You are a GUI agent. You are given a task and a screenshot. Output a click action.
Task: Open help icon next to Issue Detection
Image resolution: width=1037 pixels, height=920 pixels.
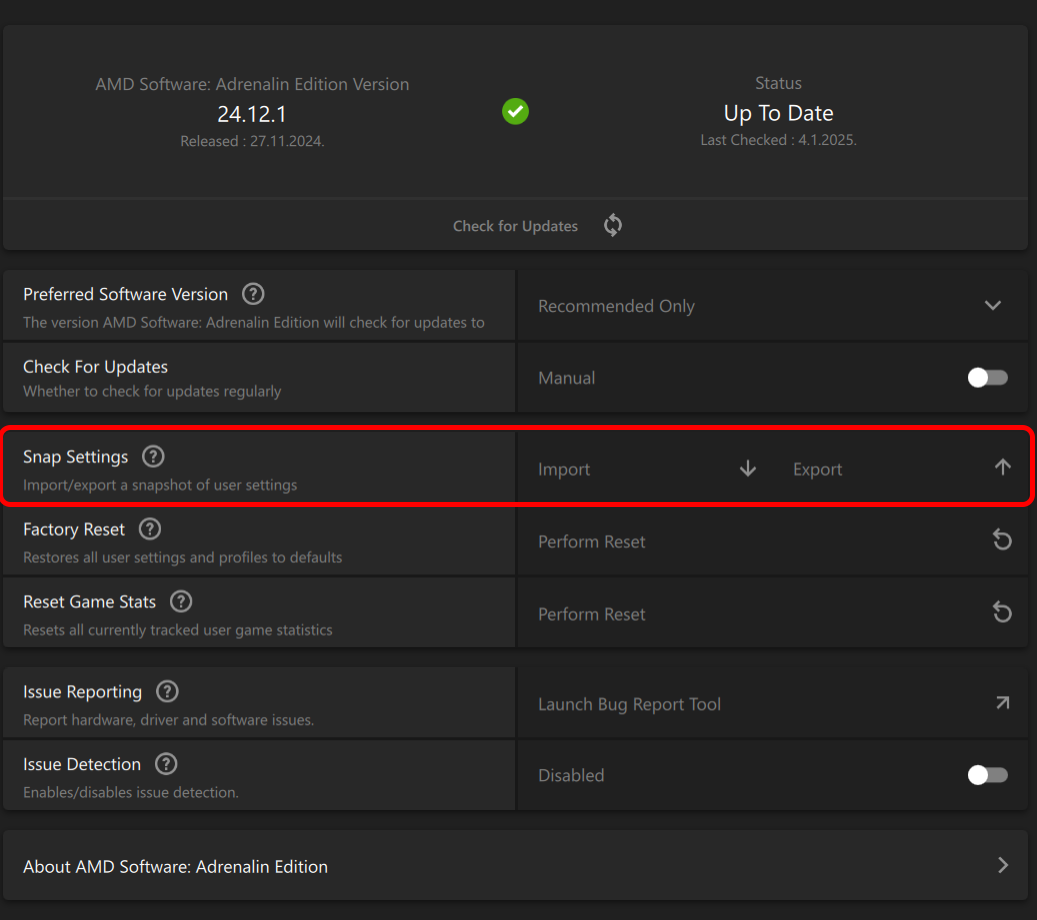166,764
